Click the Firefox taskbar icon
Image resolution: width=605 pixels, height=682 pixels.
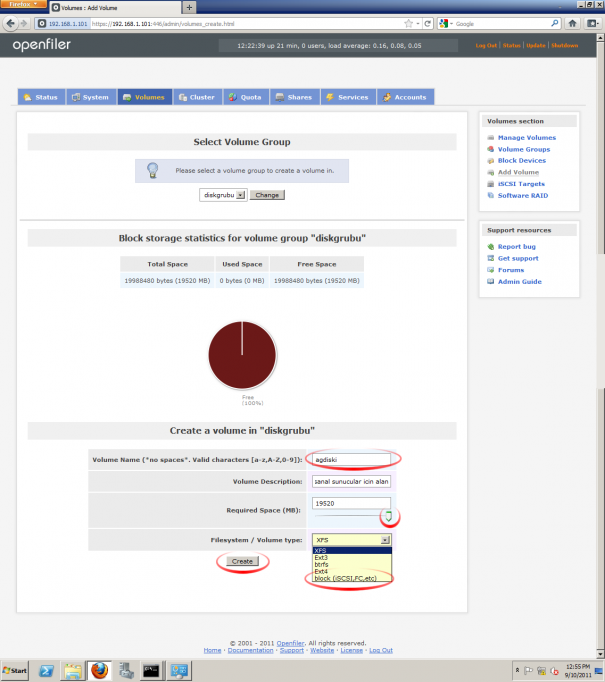point(99,671)
